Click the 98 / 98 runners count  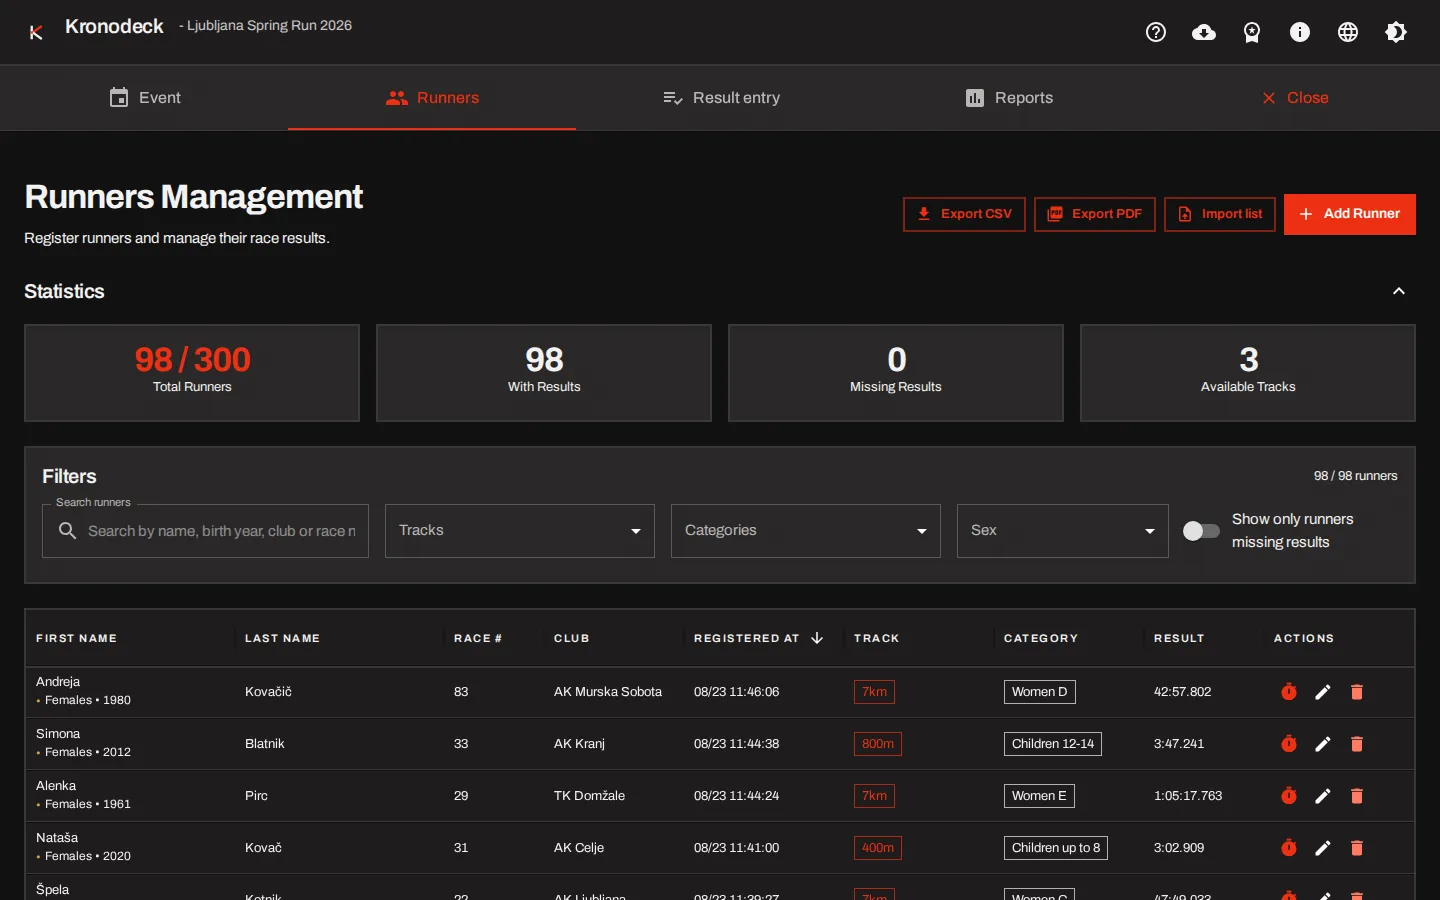pyautogui.click(x=1356, y=476)
